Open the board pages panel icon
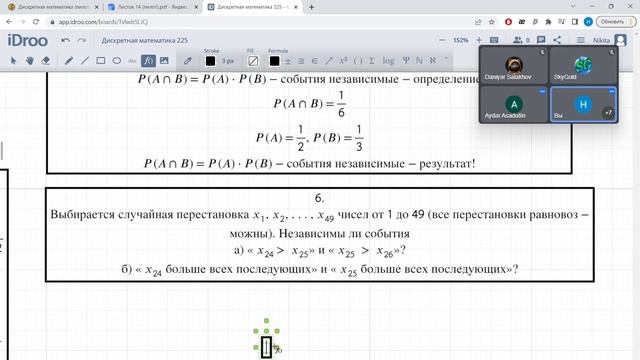The height and width of the screenshot is (360, 640). 494,40
